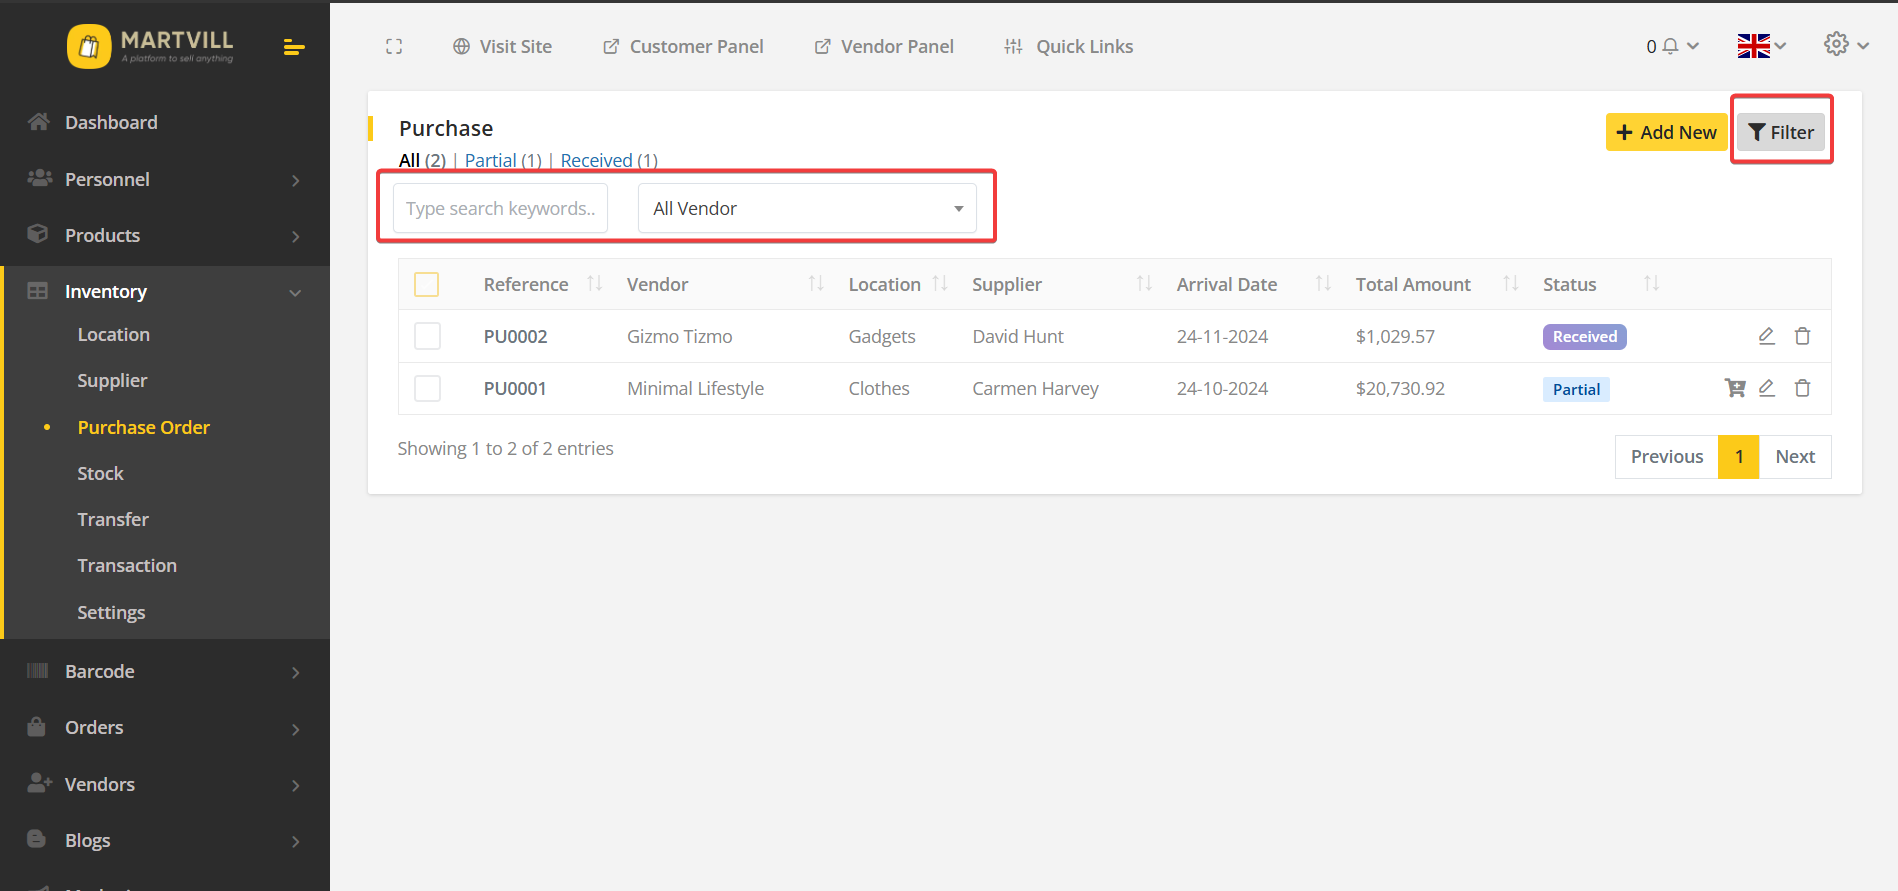Click the fullscreen toggle icon in top bar

point(394,47)
